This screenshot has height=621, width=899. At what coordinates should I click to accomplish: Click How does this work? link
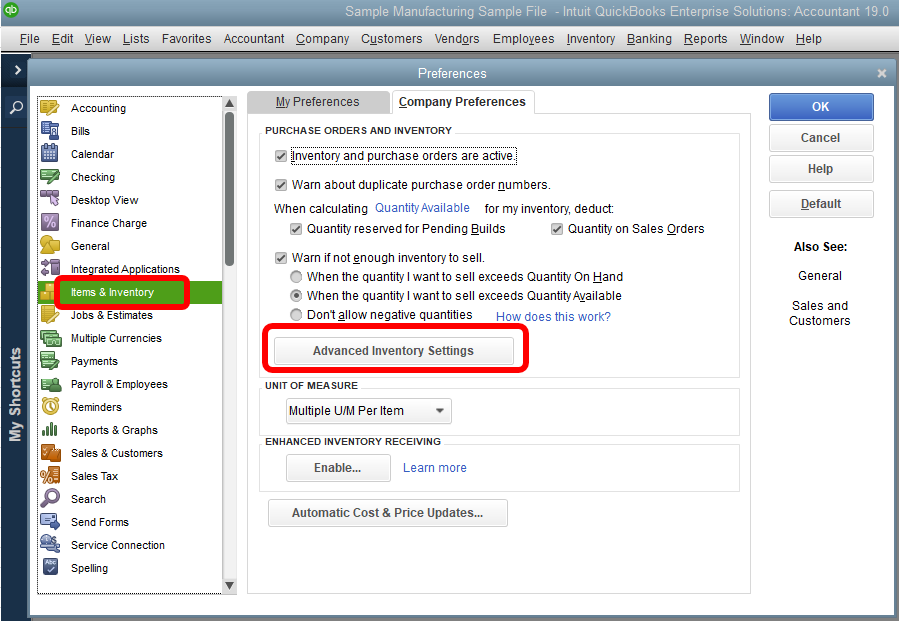(553, 317)
